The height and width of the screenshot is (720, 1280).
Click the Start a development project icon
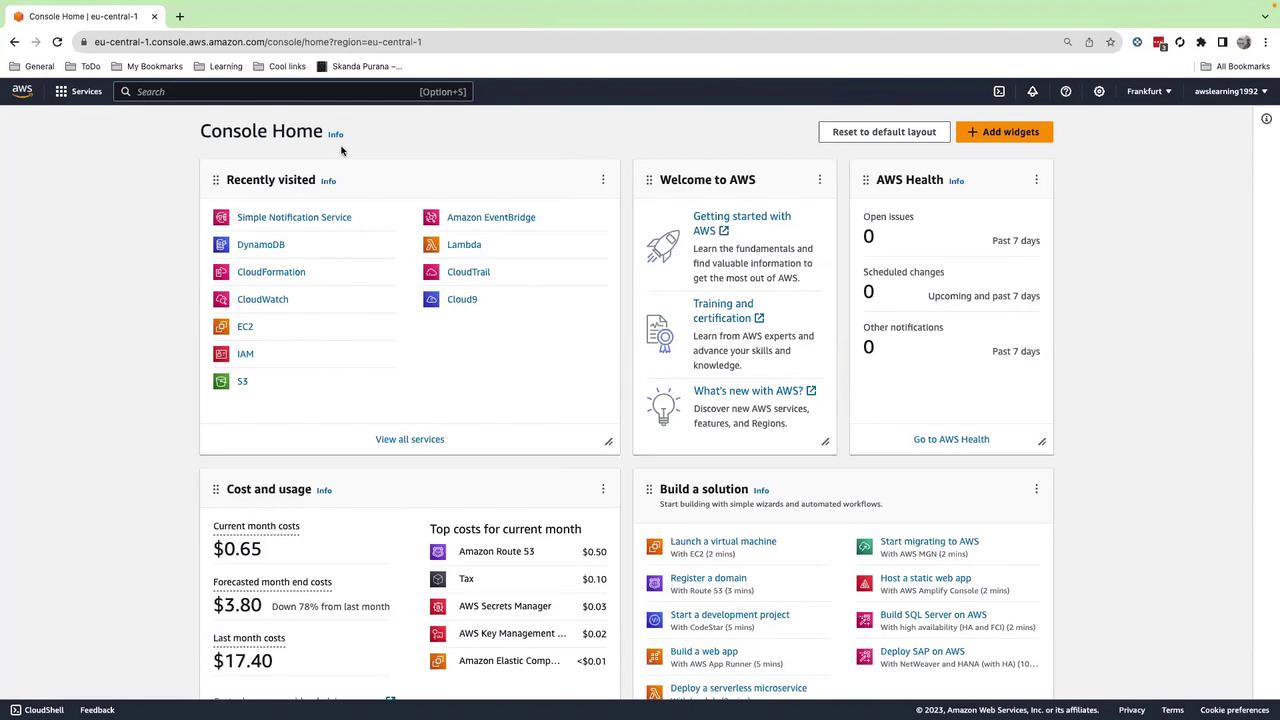654,620
